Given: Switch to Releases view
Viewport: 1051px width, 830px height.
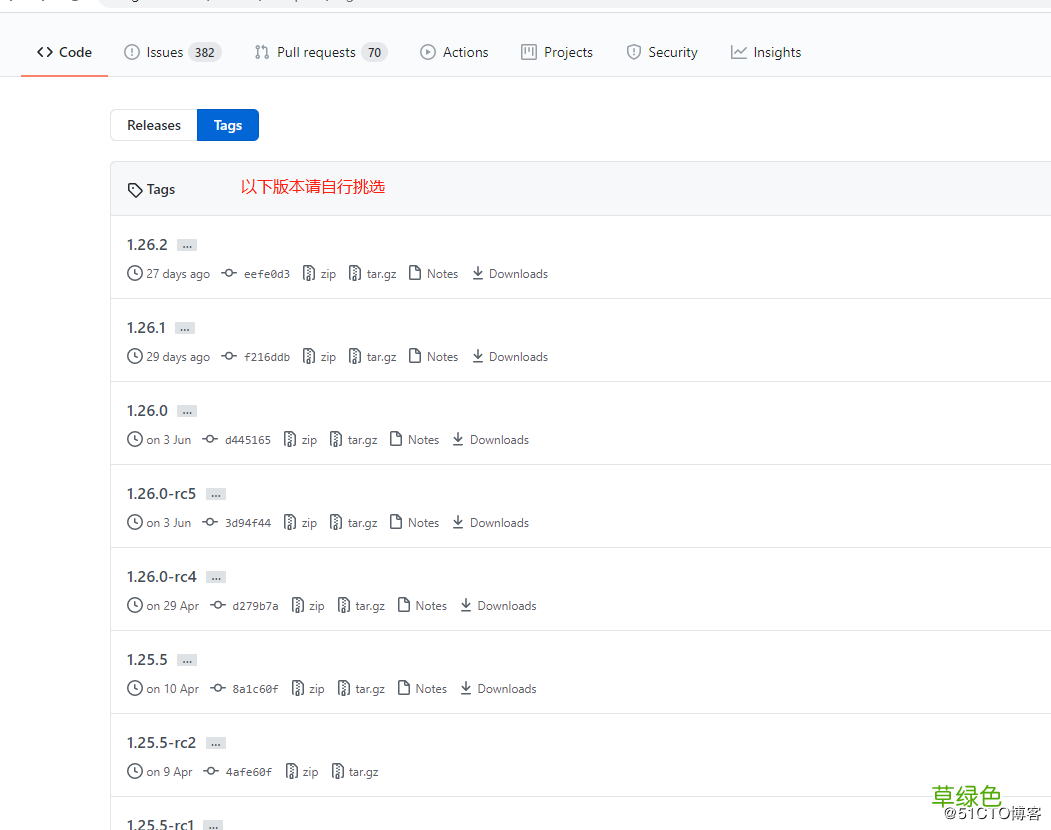Looking at the screenshot, I should coord(153,125).
